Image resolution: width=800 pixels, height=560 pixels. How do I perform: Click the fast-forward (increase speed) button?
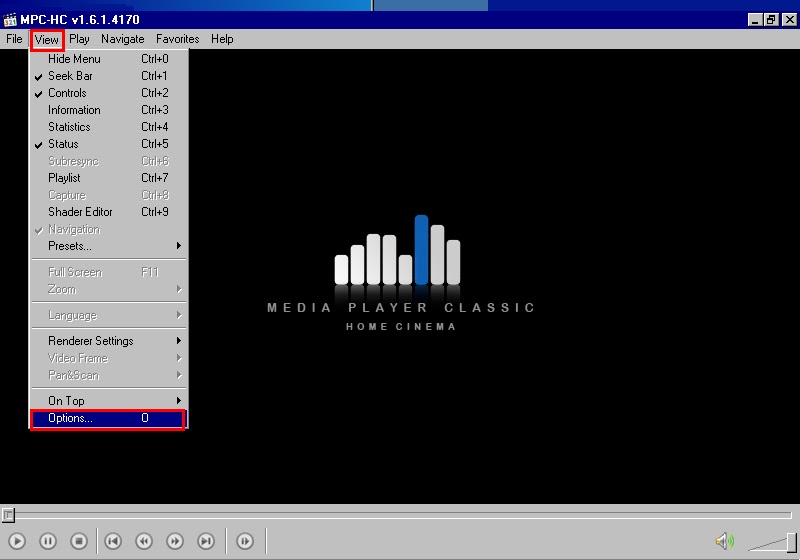[175, 541]
